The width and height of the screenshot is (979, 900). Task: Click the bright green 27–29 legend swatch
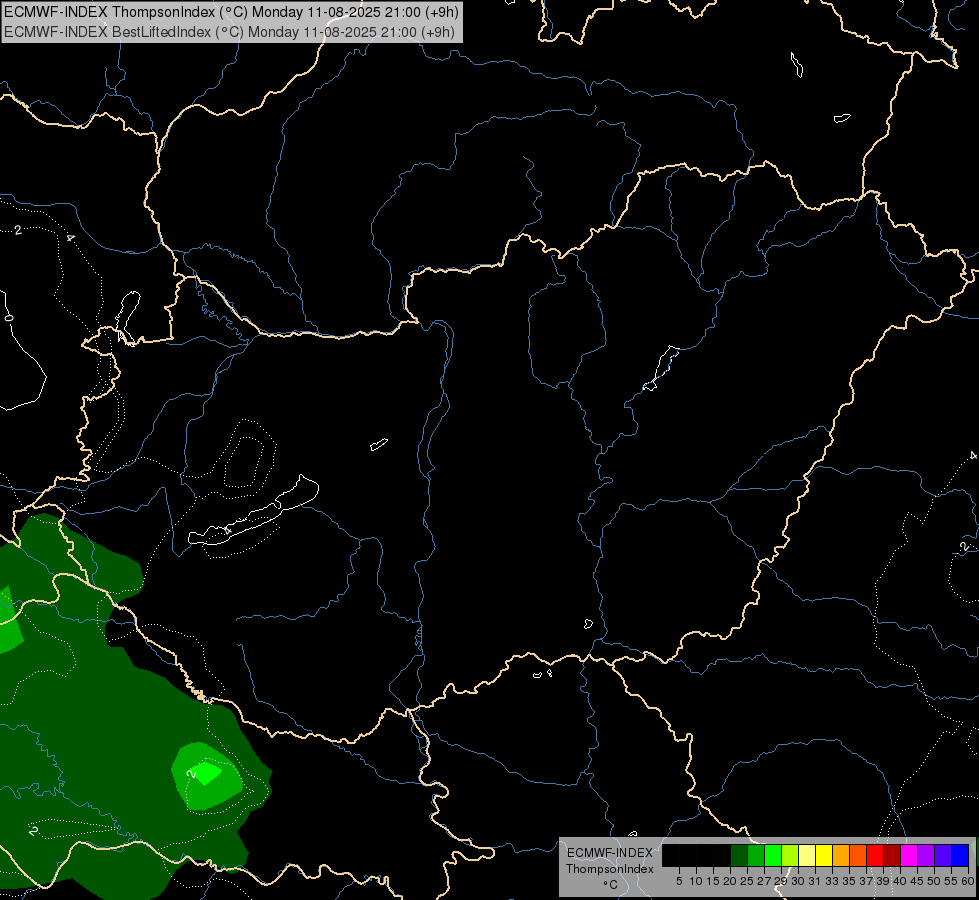773,855
